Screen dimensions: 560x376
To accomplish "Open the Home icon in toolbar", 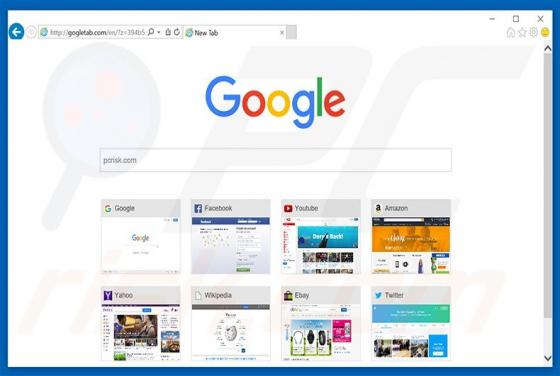I will coord(511,32).
